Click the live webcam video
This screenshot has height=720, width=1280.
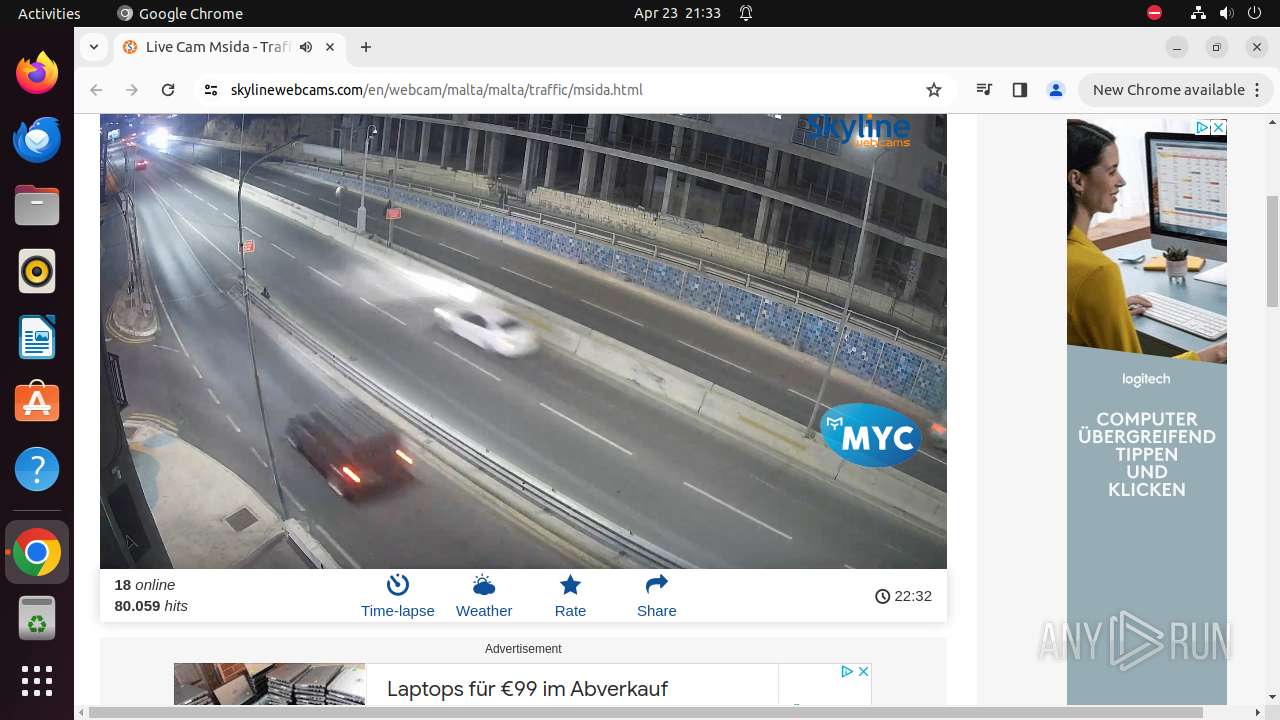click(523, 341)
